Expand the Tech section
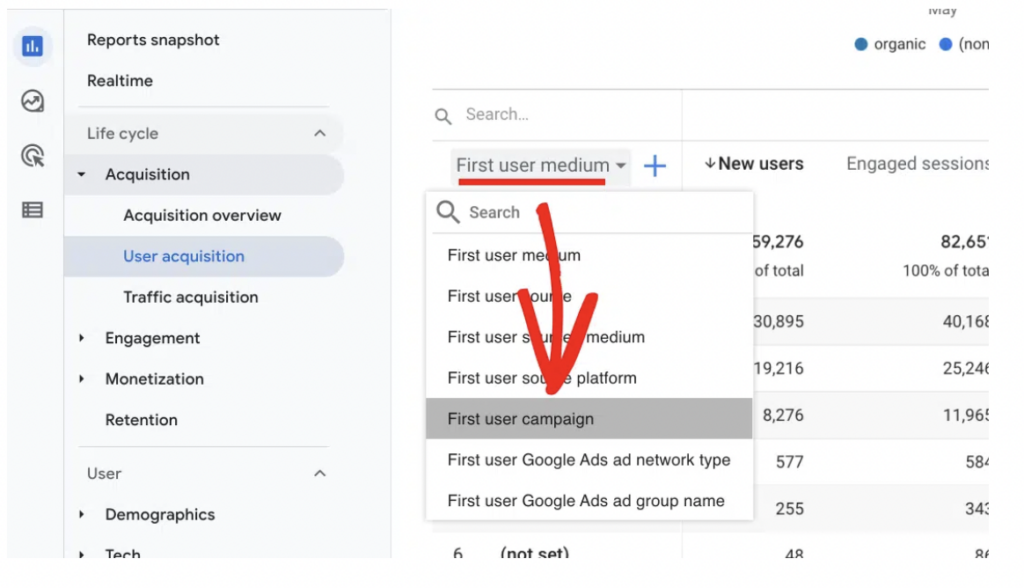This screenshot has width=1024, height=588. pos(82,554)
